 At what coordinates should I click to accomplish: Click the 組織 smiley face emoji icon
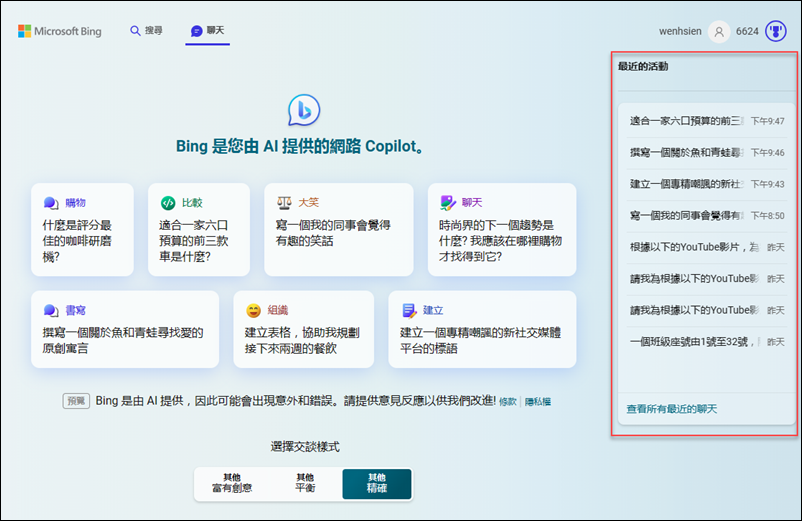pyautogui.click(x=254, y=310)
